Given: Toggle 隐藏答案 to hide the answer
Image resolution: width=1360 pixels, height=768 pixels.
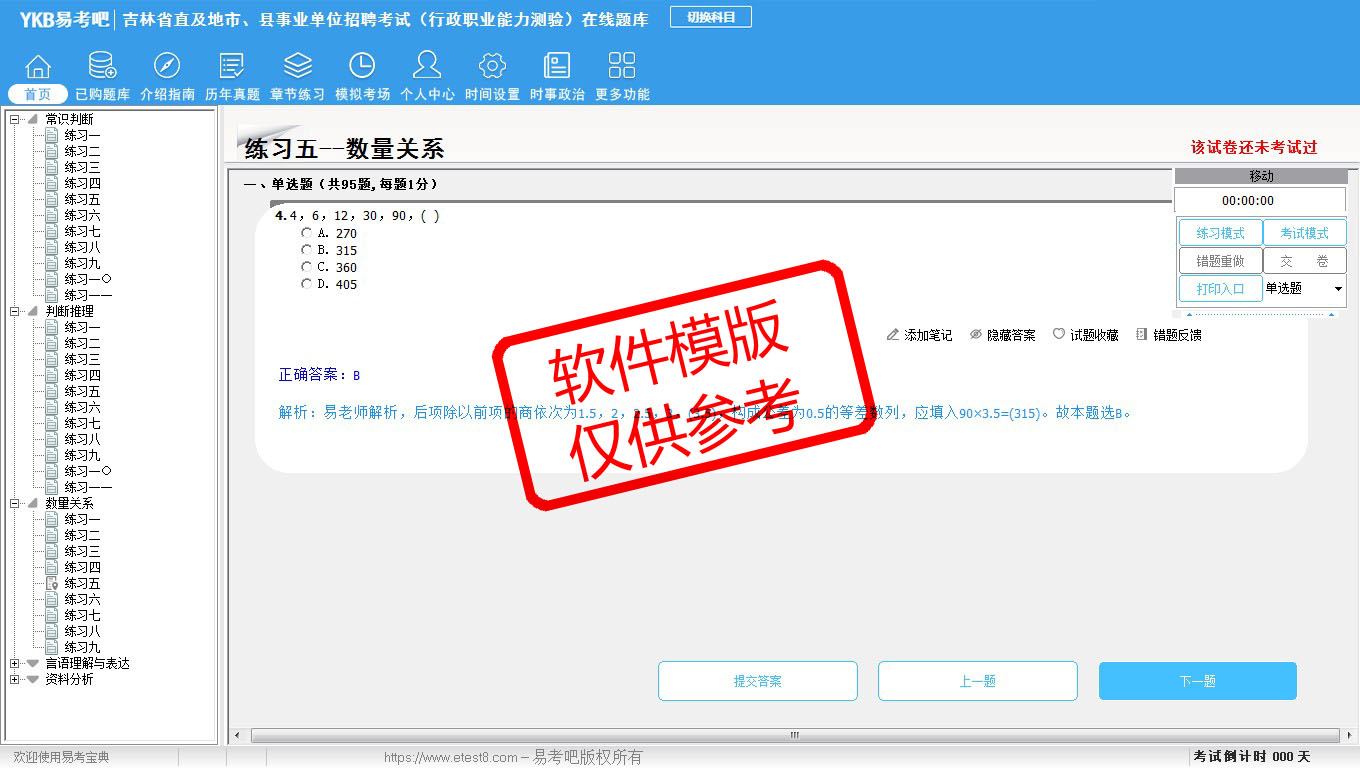Looking at the screenshot, I should (x=1002, y=335).
